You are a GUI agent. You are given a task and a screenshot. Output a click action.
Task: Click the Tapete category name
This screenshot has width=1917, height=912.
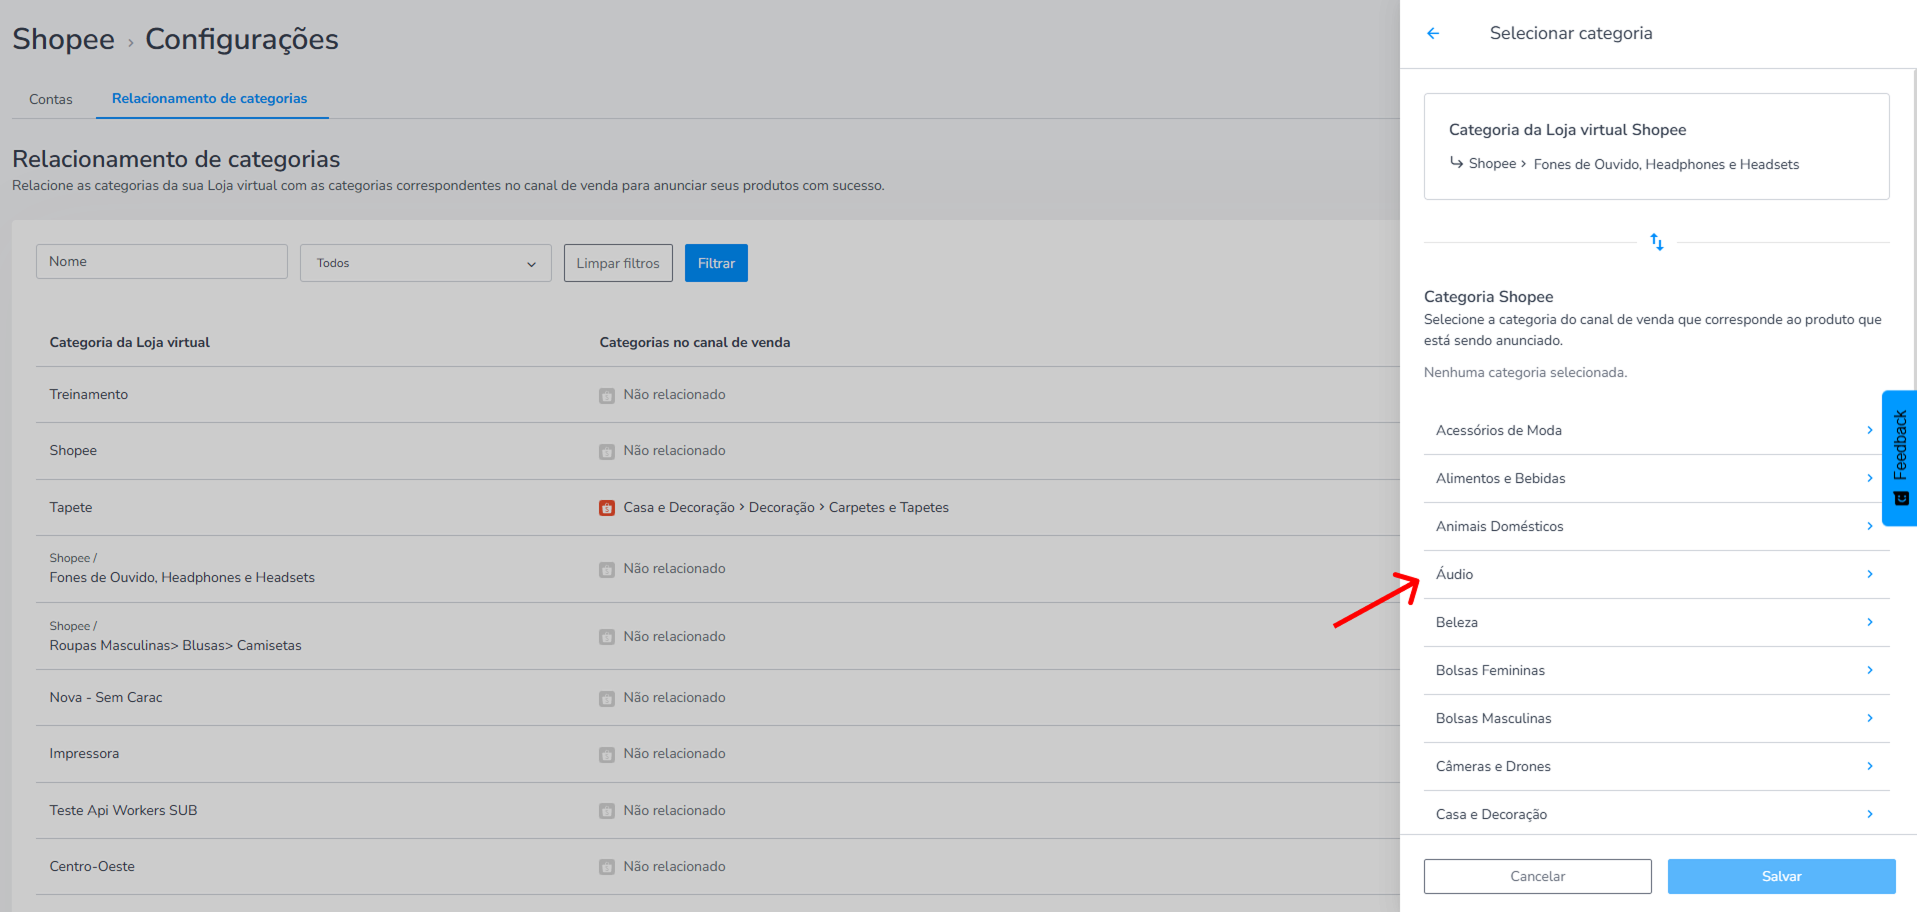[x=71, y=507]
